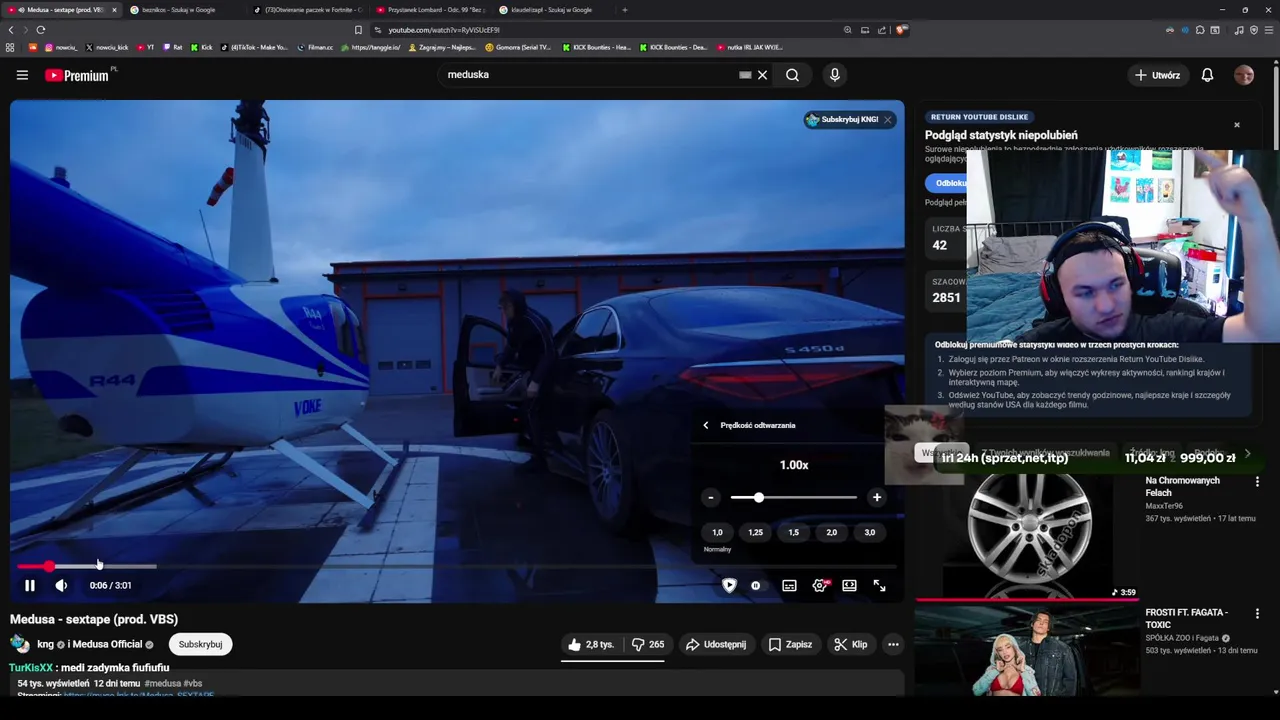1280x720 pixels.
Task: Click the #vbs hashtag
Action: coord(193,684)
